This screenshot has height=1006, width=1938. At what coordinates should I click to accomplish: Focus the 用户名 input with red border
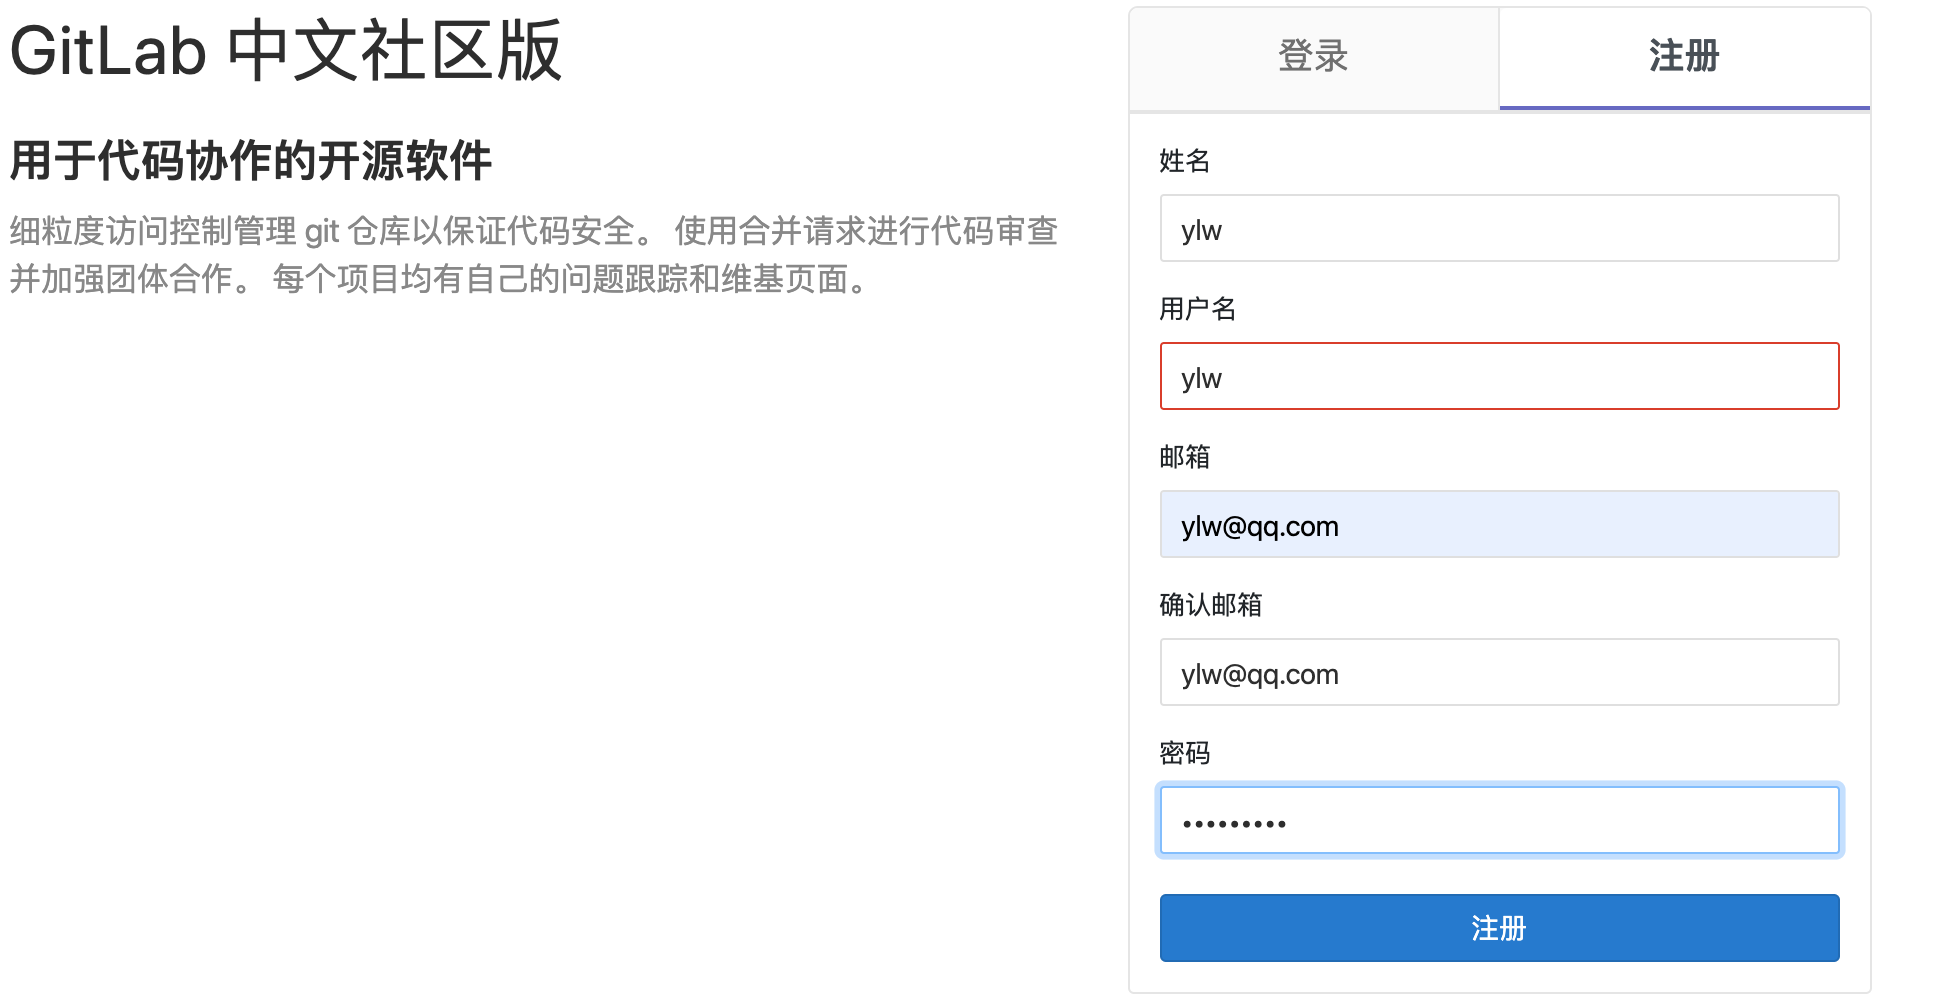[1499, 376]
